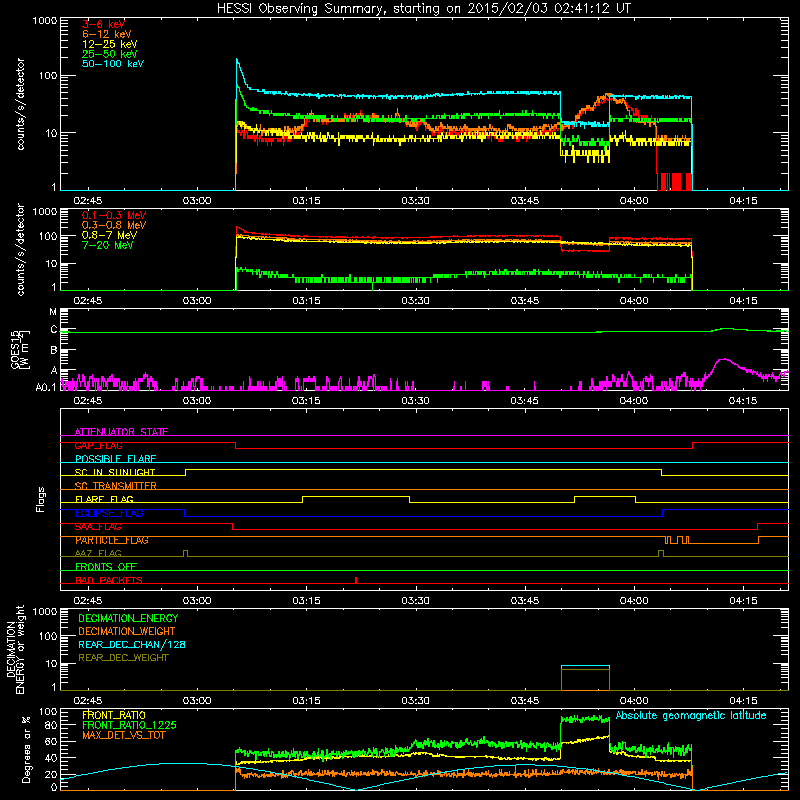Screen dimensions: 800x800
Task: Click the DECIMATION ENERGY or weight axis title
Action: coord(15,649)
